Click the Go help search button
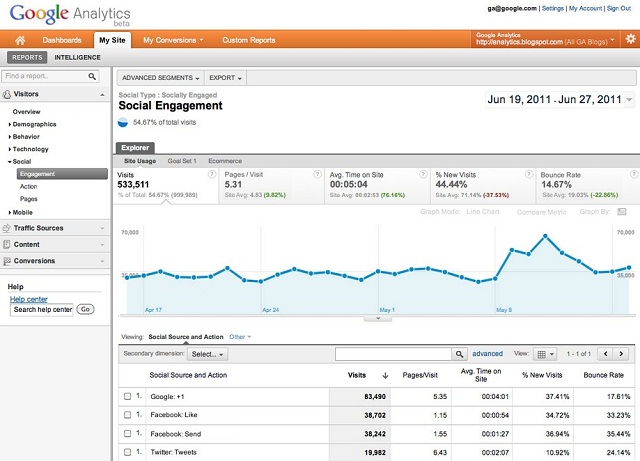Image resolution: width=640 pixels, height=461 pixels. pyautogui.click(x=85, y=309)
